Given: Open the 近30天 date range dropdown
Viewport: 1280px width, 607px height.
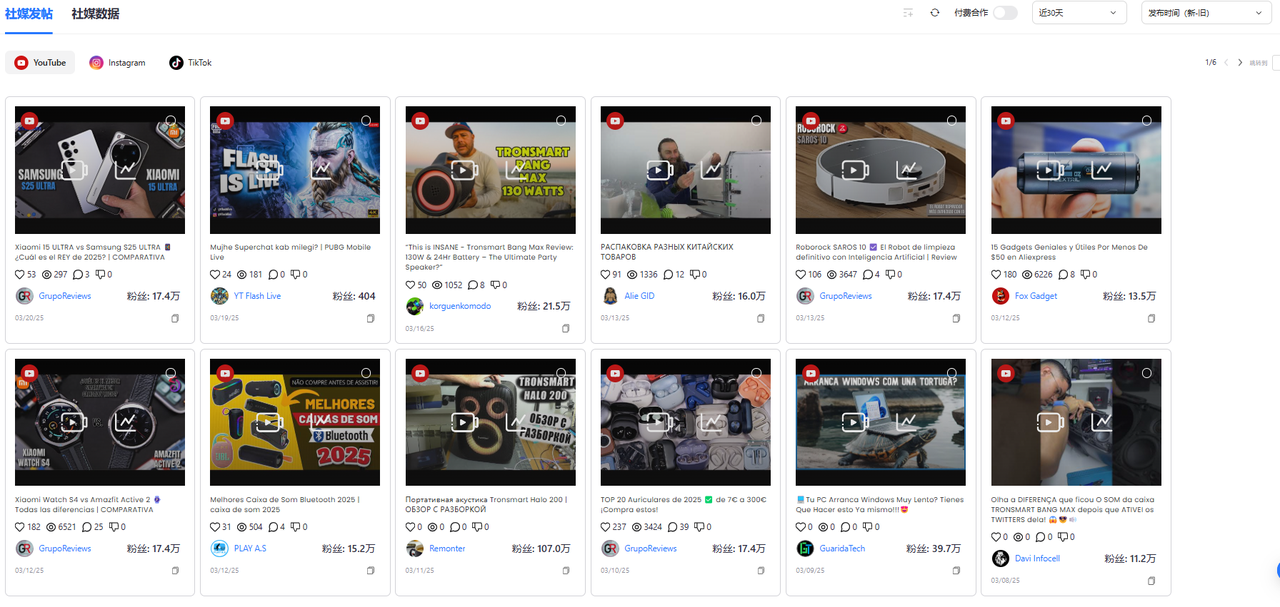Looking at the screenshot, I should [x=1080, y=13].
